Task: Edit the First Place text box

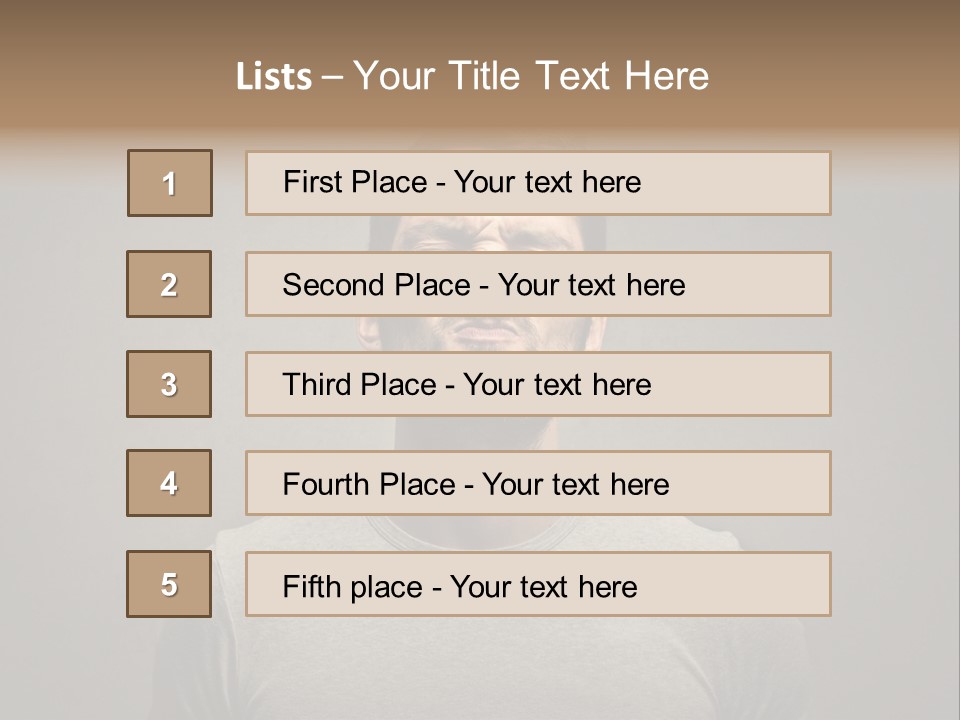Action: pos(538,183)
